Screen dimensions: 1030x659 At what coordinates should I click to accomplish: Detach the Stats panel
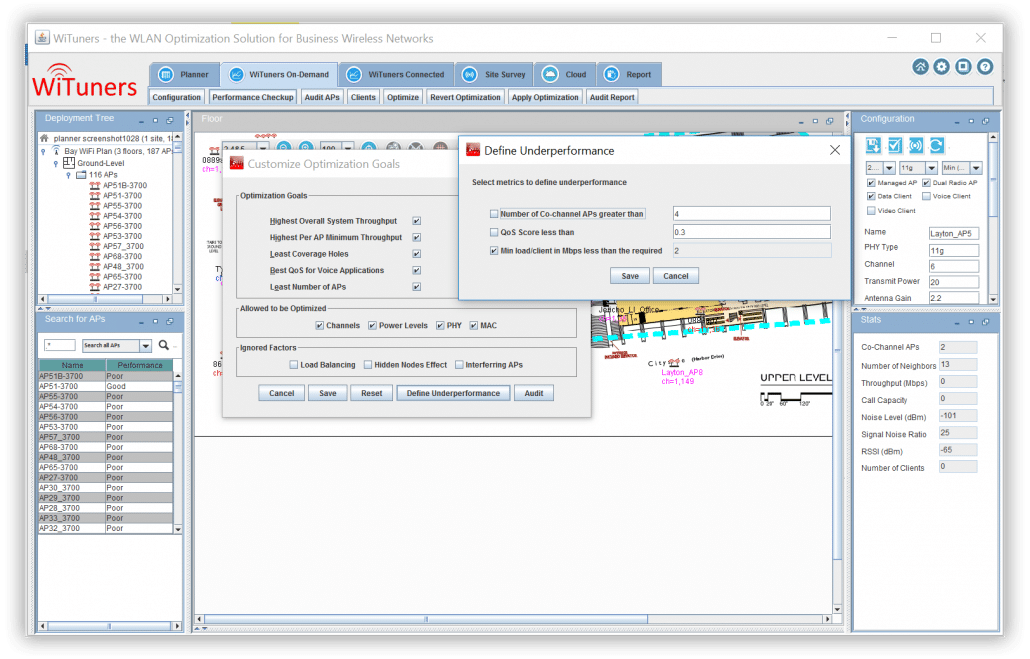point(985,323)
